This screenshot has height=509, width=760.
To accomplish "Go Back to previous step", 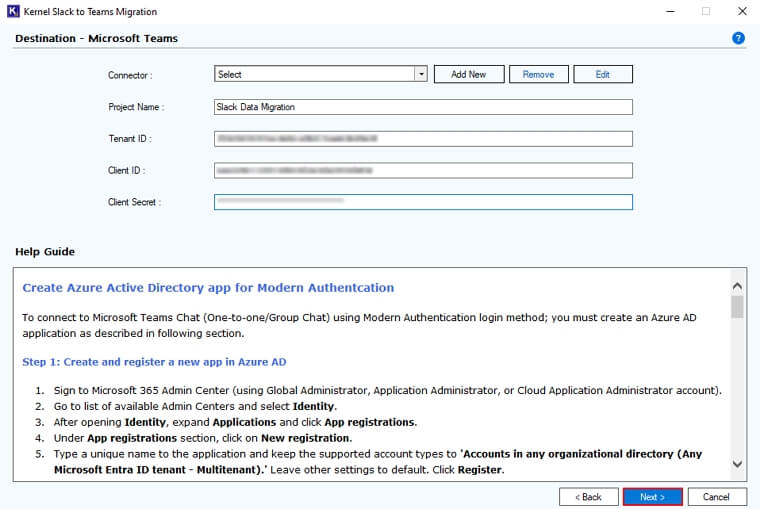I will coord(588,497).
